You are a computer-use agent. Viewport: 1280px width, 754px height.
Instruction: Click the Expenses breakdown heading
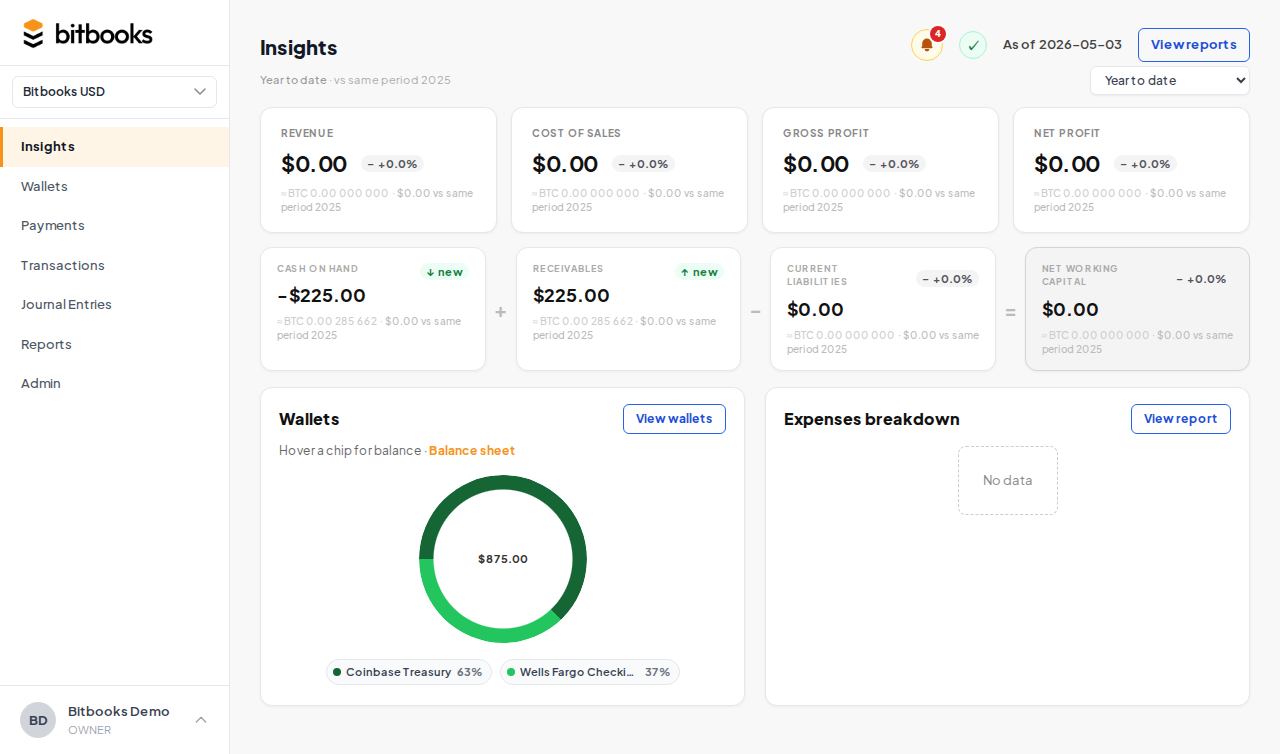click(x=872, y=419)
